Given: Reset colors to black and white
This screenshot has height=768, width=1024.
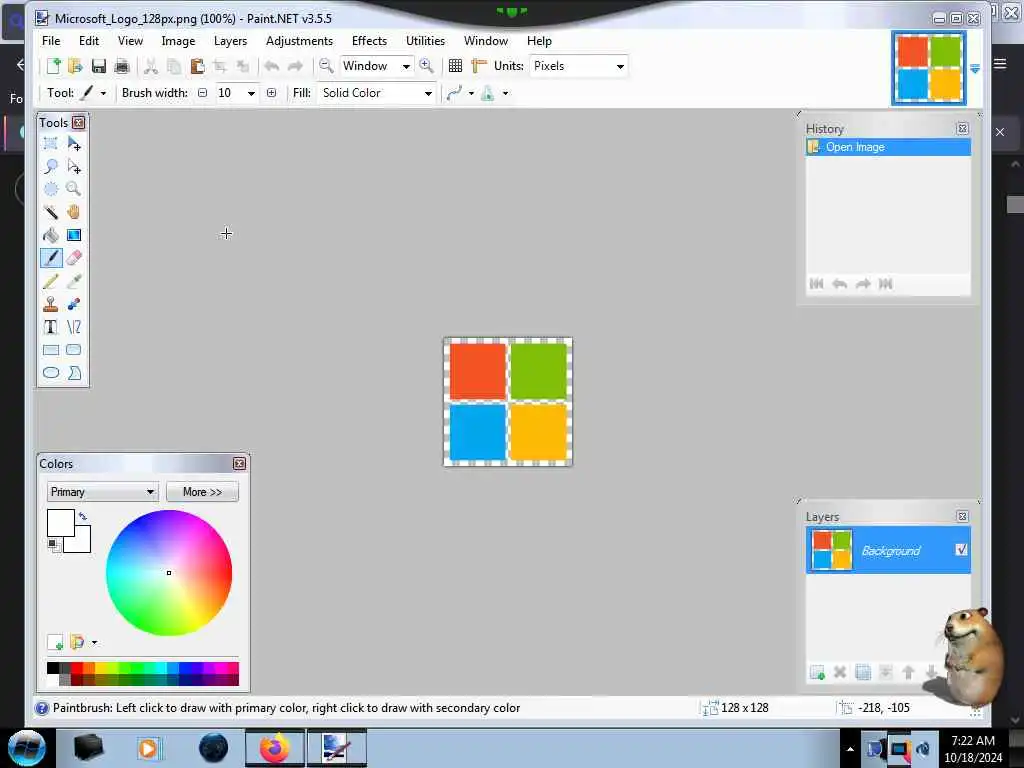Looking at the screenshot, I should 52,544.
